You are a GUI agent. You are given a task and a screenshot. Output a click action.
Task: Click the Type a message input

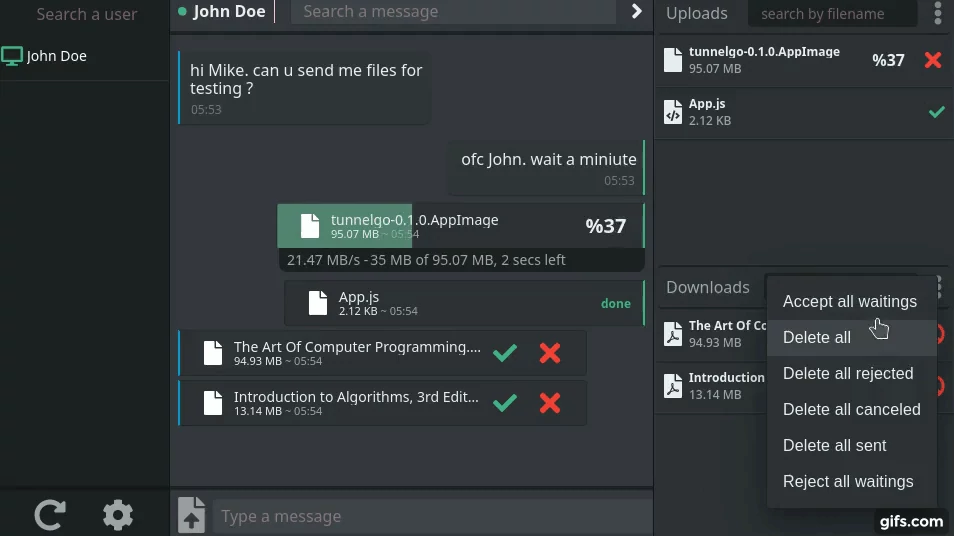pyautogui.click(x=432, y=517)
